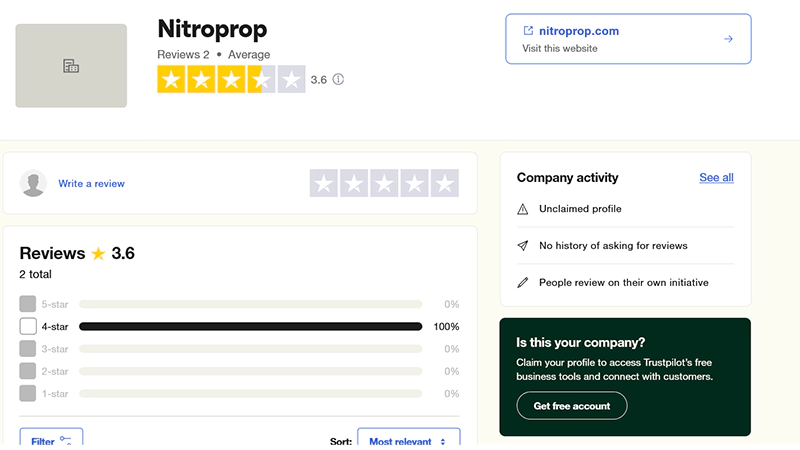This screenshot has width=800, height=450.
Task: Click the Write a review link
Action: click(x=92, y=184)
